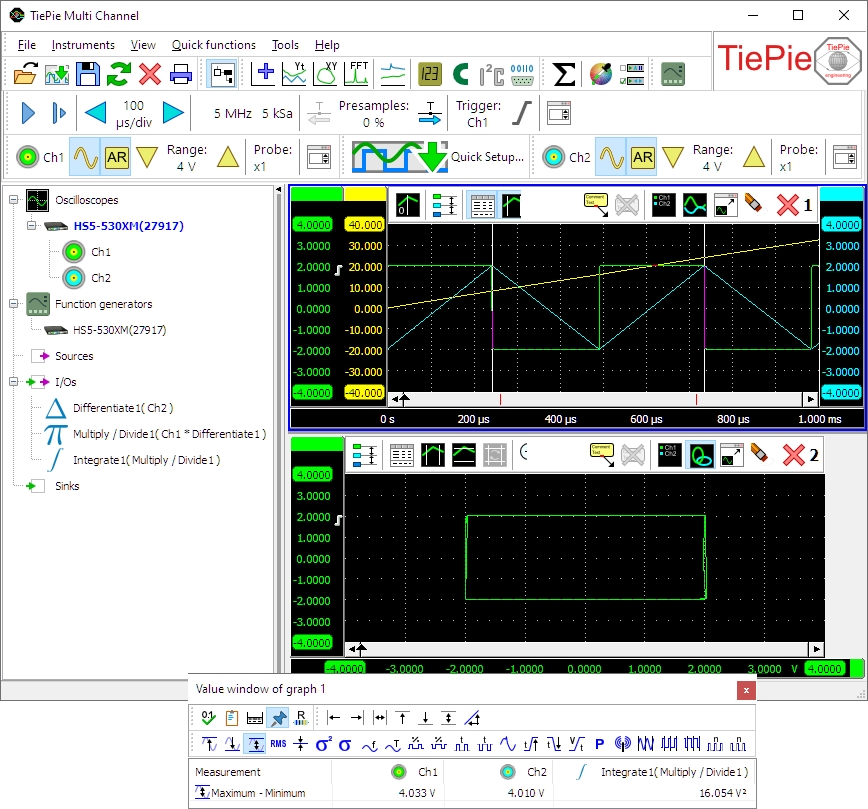Collapse the Function generators tree node
This screenshot has height=809, width=868.
[14, 304]
